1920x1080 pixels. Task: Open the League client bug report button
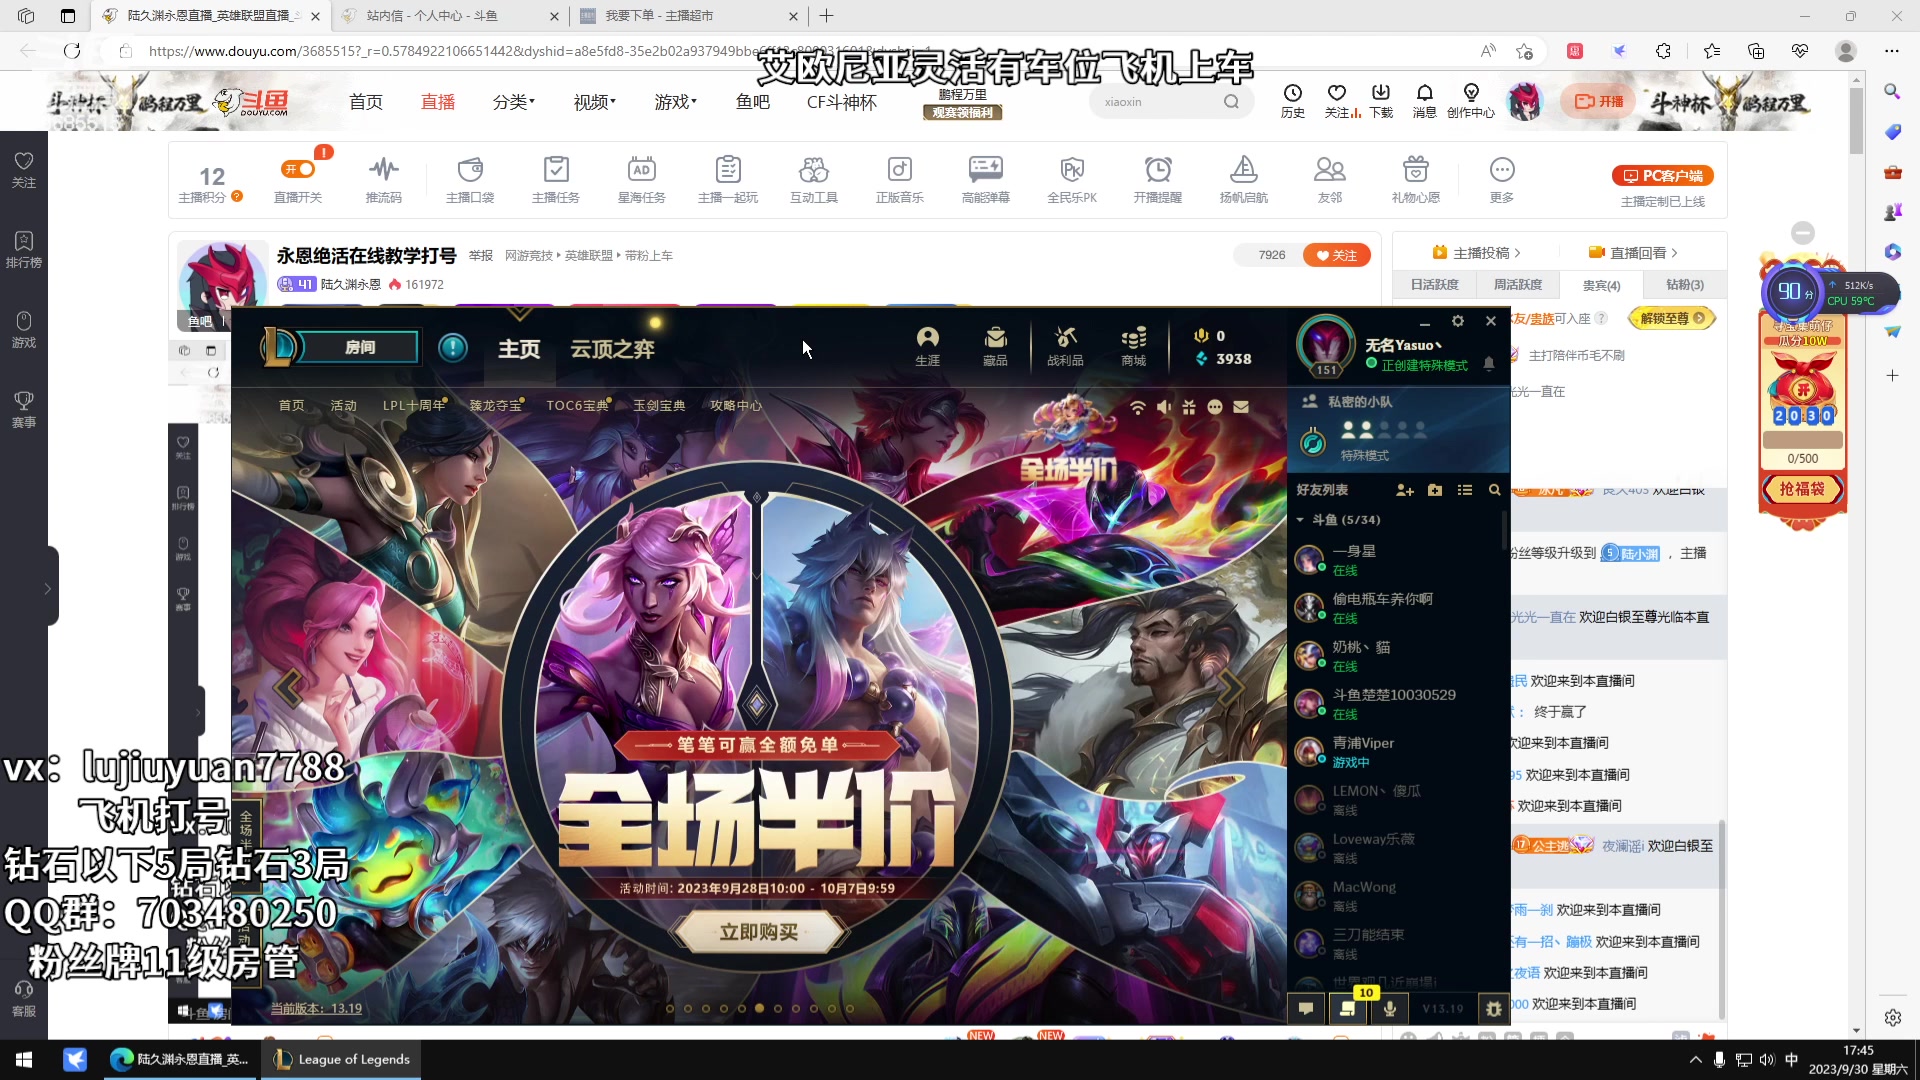point(1494,1008)
